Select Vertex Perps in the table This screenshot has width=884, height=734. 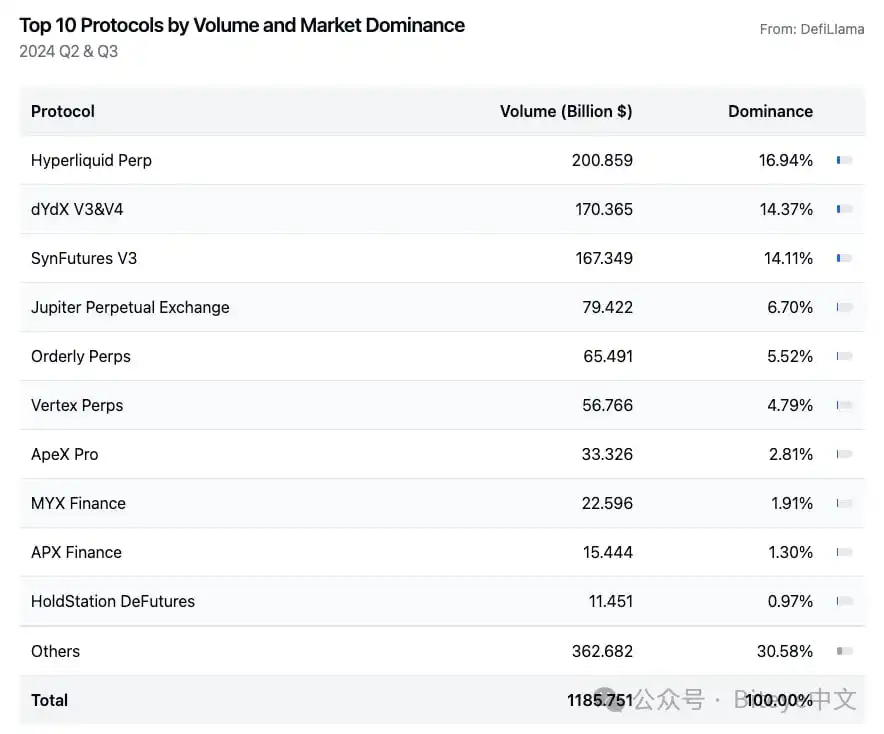tap(77, 405)
